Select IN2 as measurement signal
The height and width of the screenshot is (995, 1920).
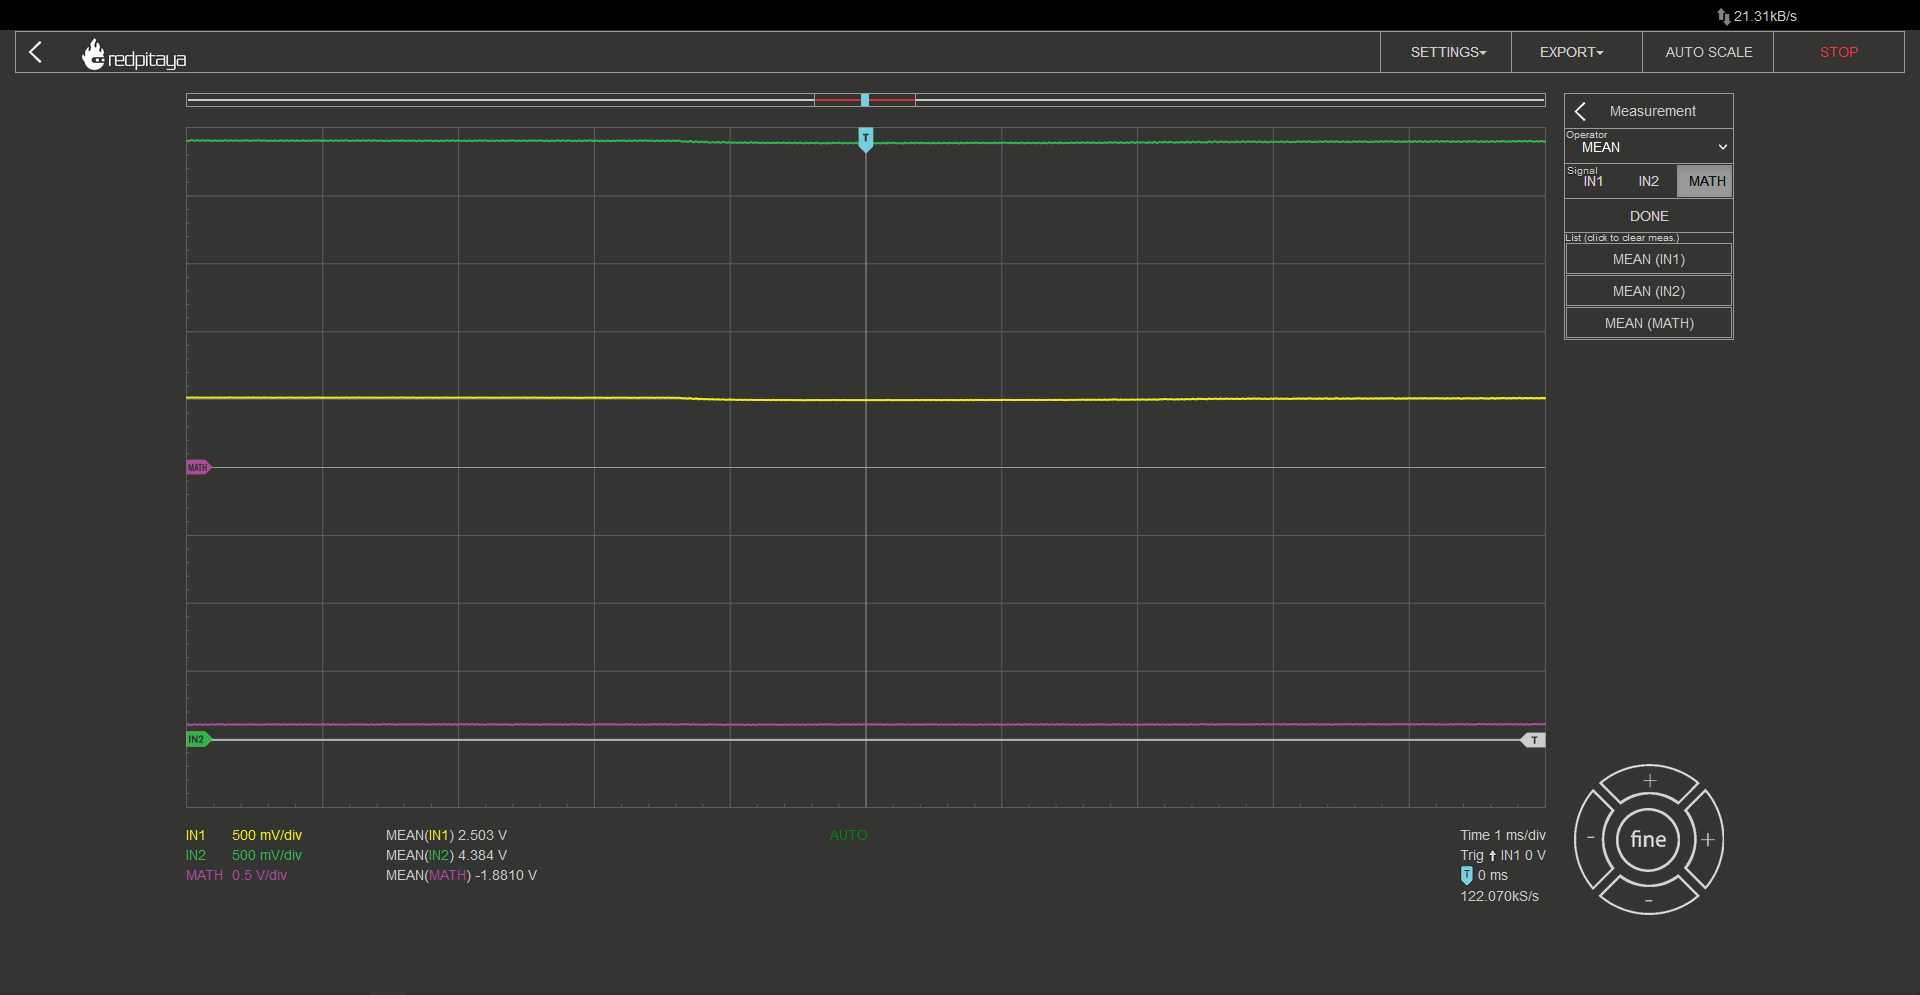coord(1649,181)
